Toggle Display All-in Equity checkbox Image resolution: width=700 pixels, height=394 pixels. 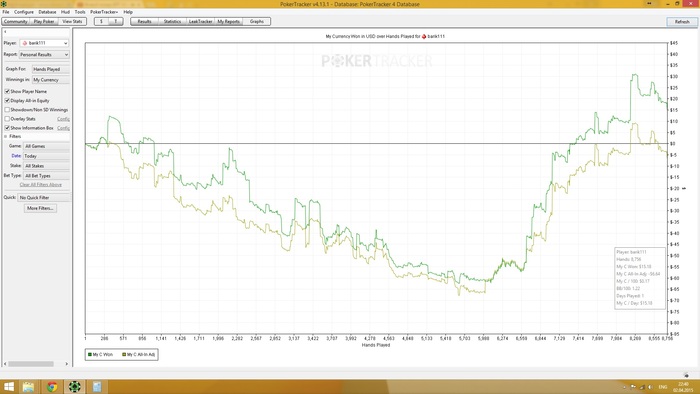coord(7,100)
